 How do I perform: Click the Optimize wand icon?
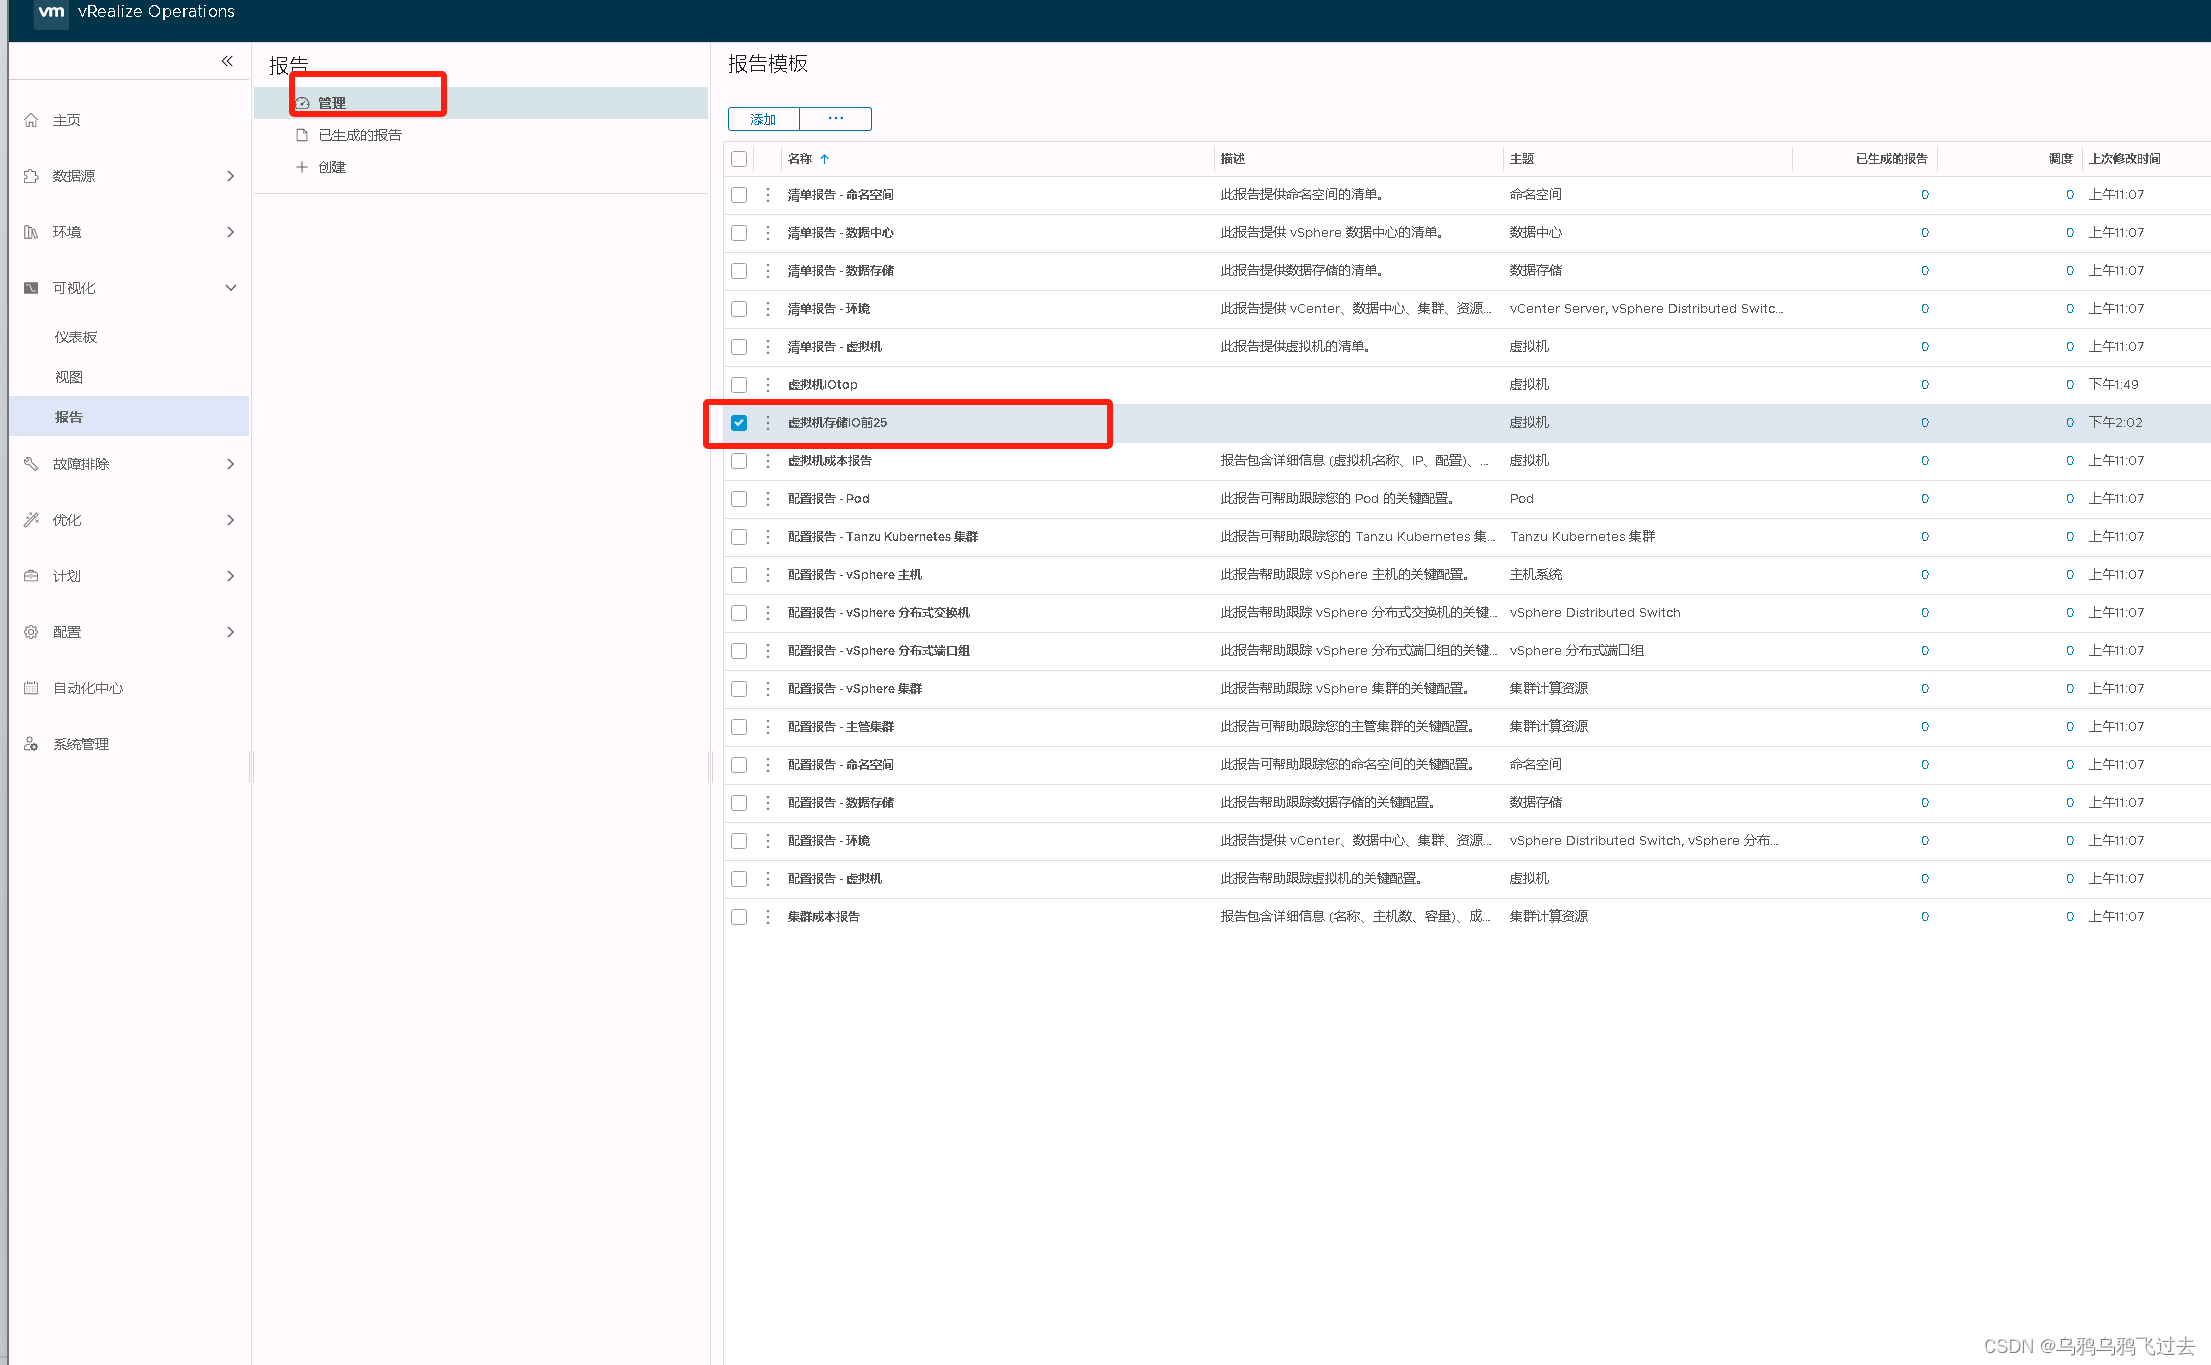31,520
